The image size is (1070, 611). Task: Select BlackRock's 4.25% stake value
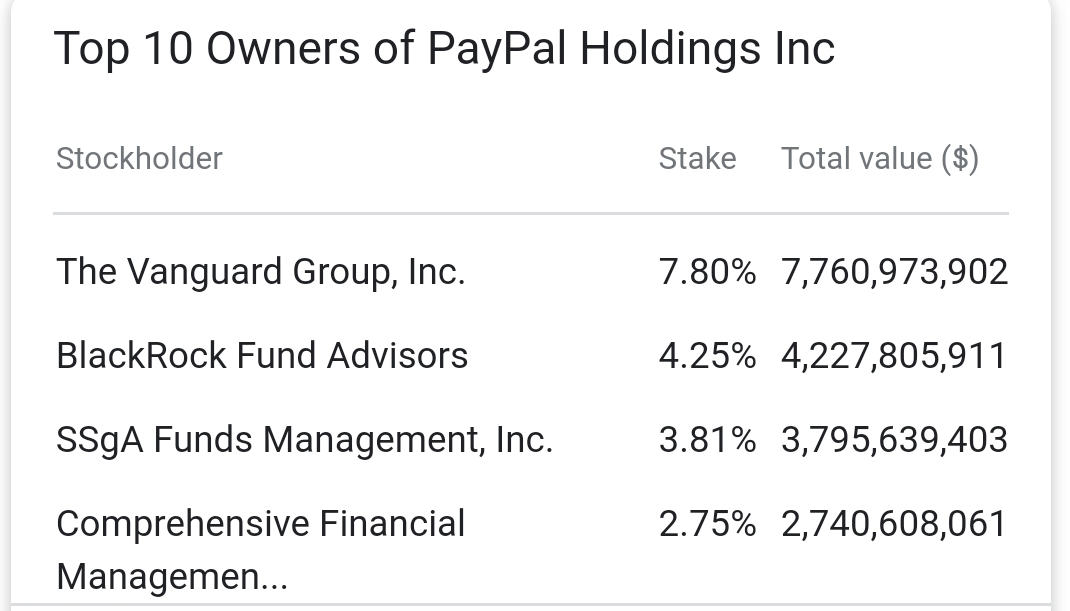pos(707,355)
